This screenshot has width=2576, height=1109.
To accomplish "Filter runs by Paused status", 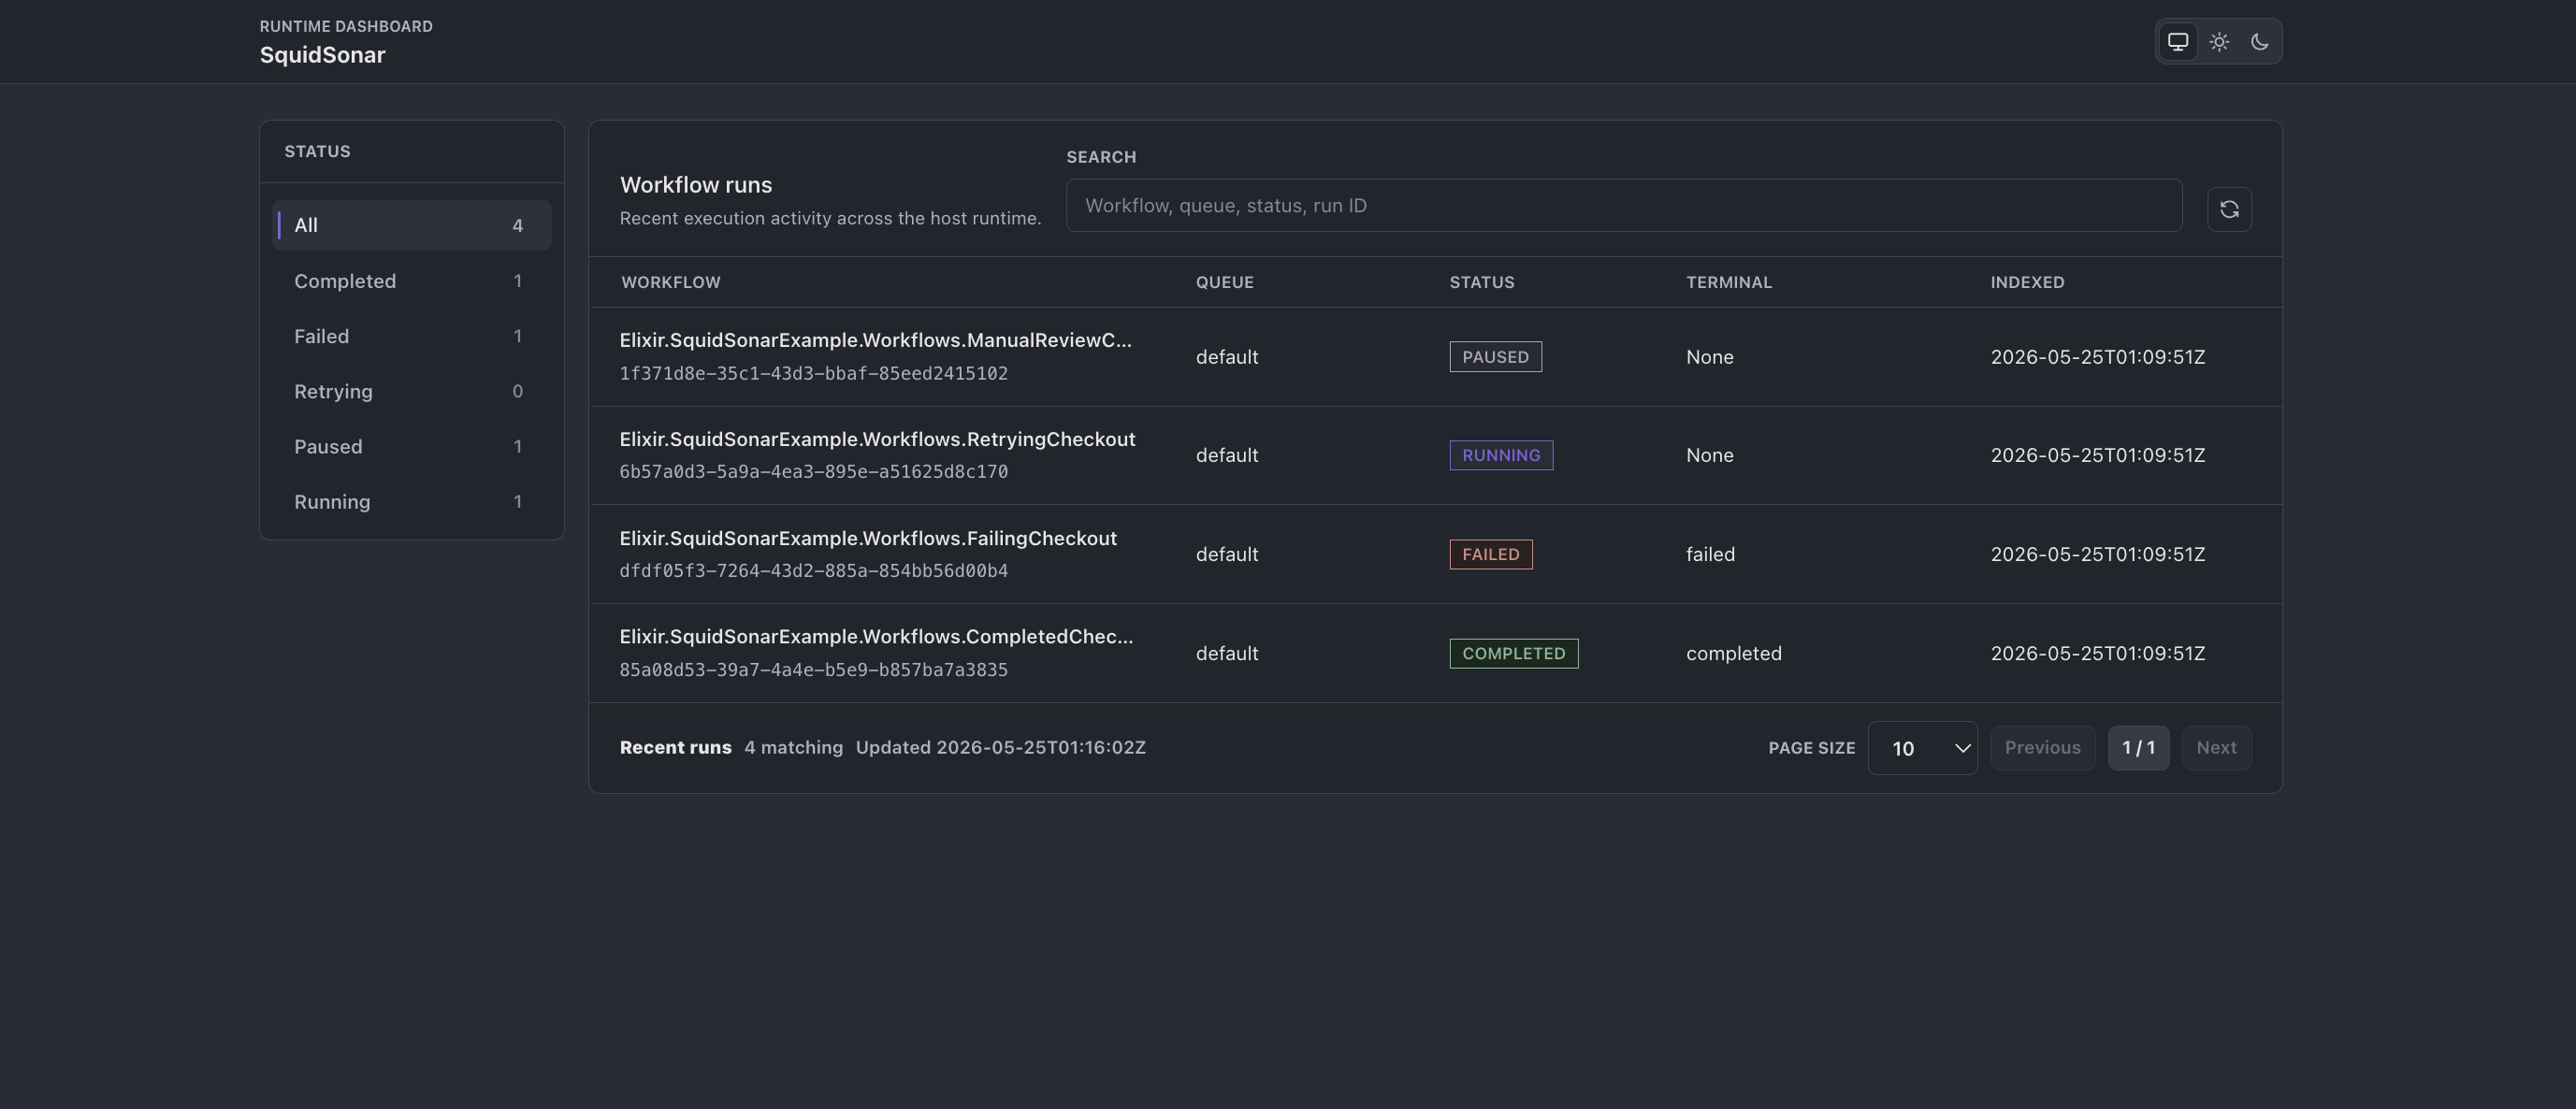I will point(411,446).
